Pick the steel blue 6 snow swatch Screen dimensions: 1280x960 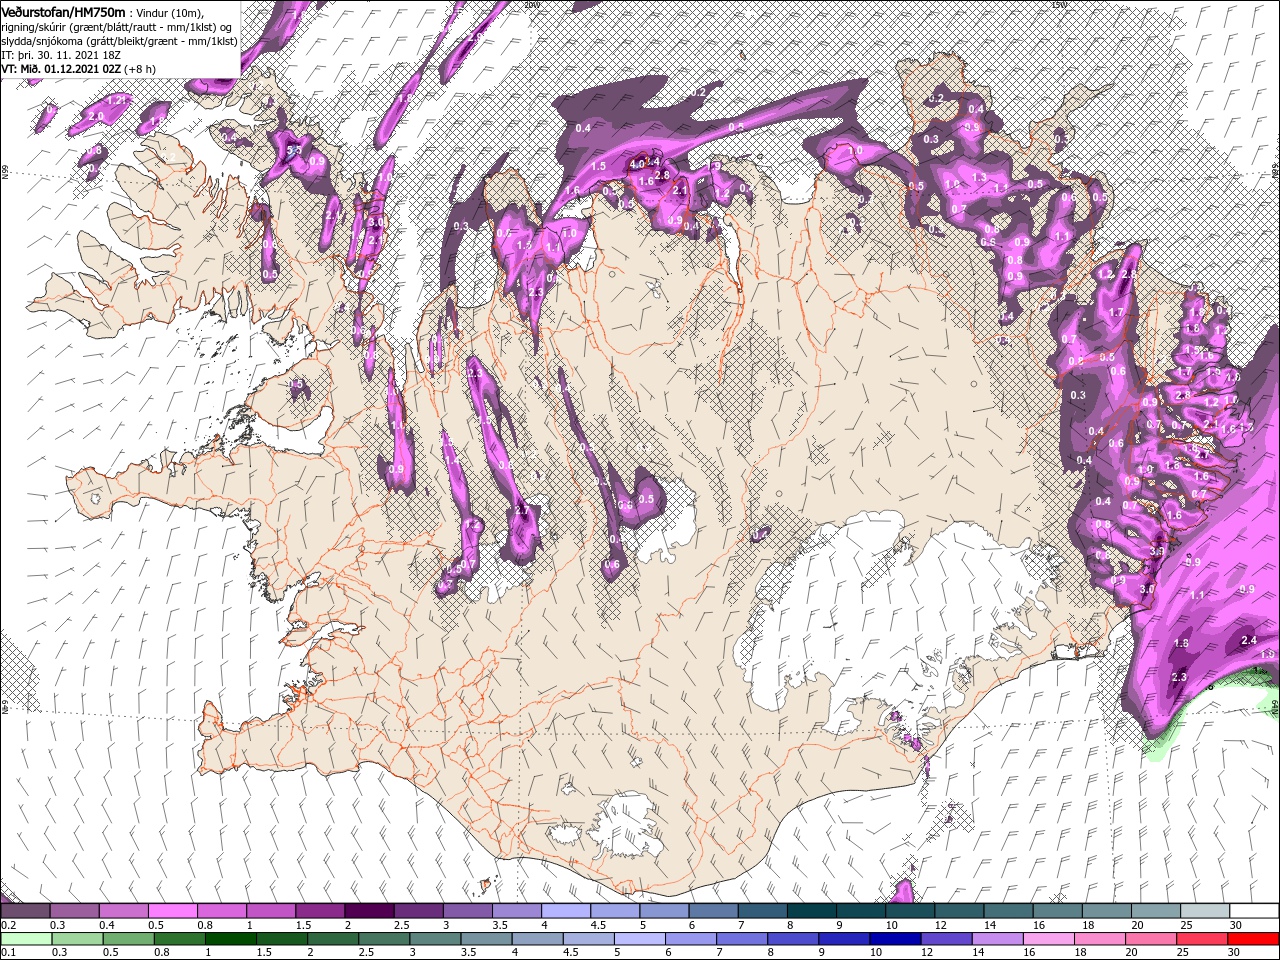(714, 910)
